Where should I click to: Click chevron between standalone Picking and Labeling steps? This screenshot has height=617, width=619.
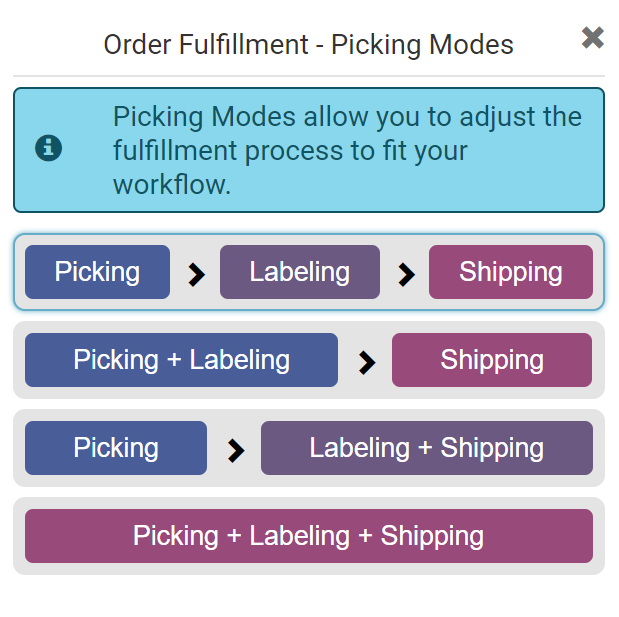point(196,274)
